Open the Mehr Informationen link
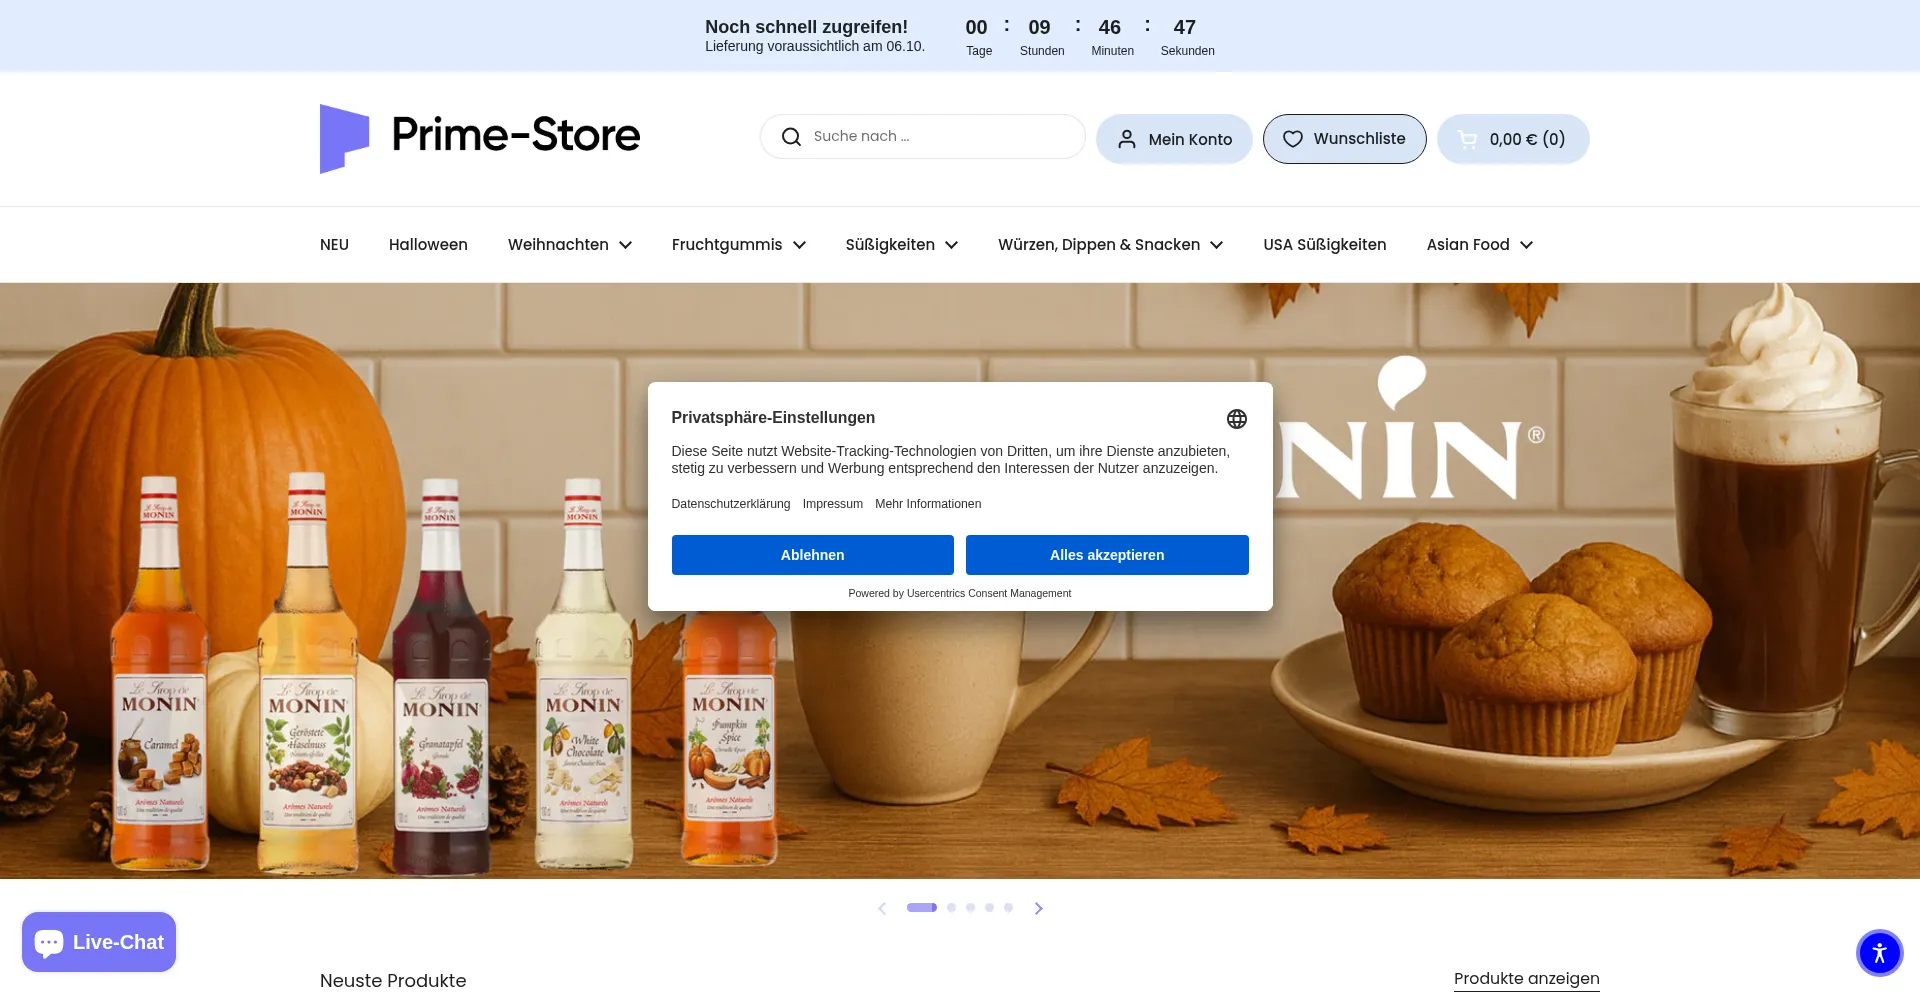The width and height of the screenshot is (1920, 993). click(x=928, y=504)
